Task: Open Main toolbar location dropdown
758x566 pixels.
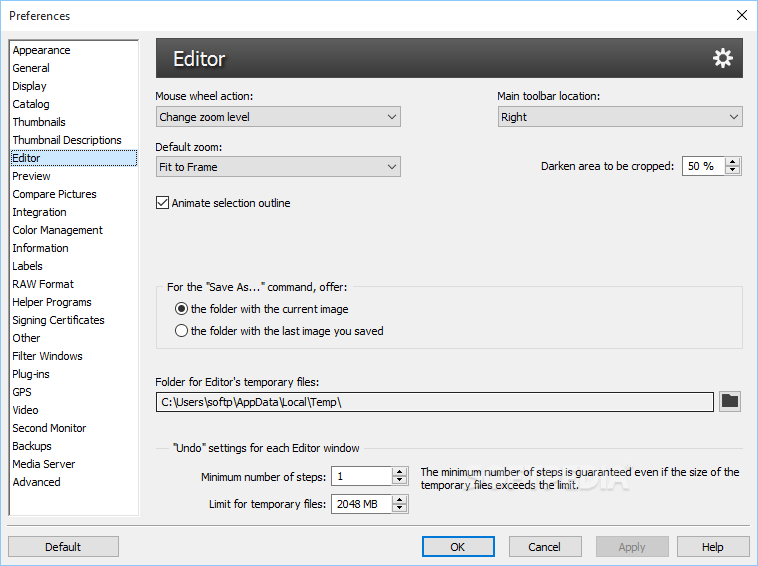Action: point(620,117)
